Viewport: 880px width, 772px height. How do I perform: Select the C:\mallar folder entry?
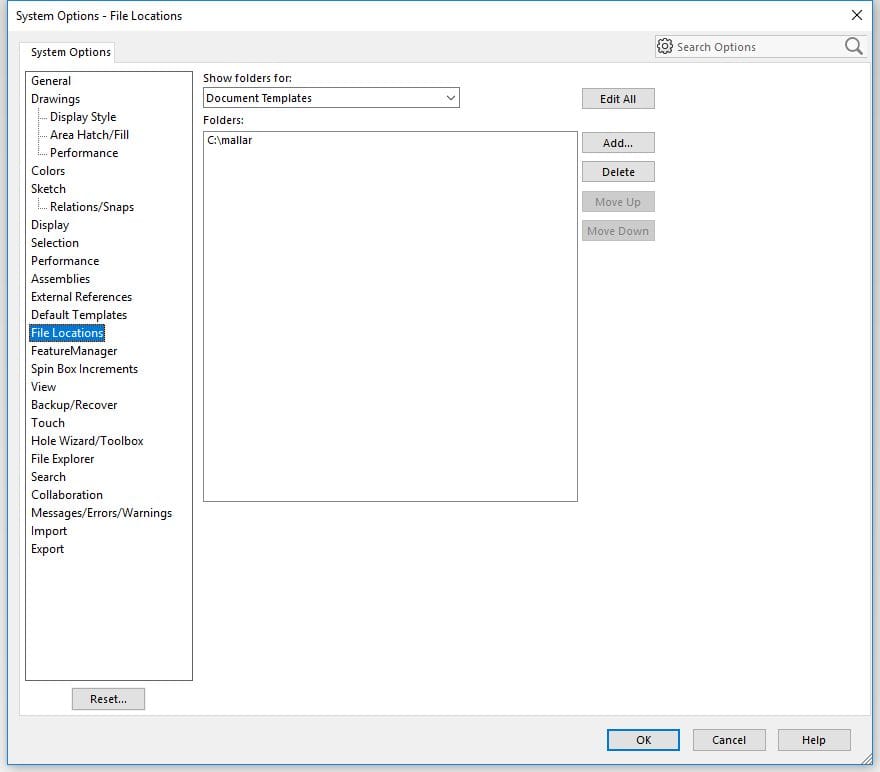(230, 141)
